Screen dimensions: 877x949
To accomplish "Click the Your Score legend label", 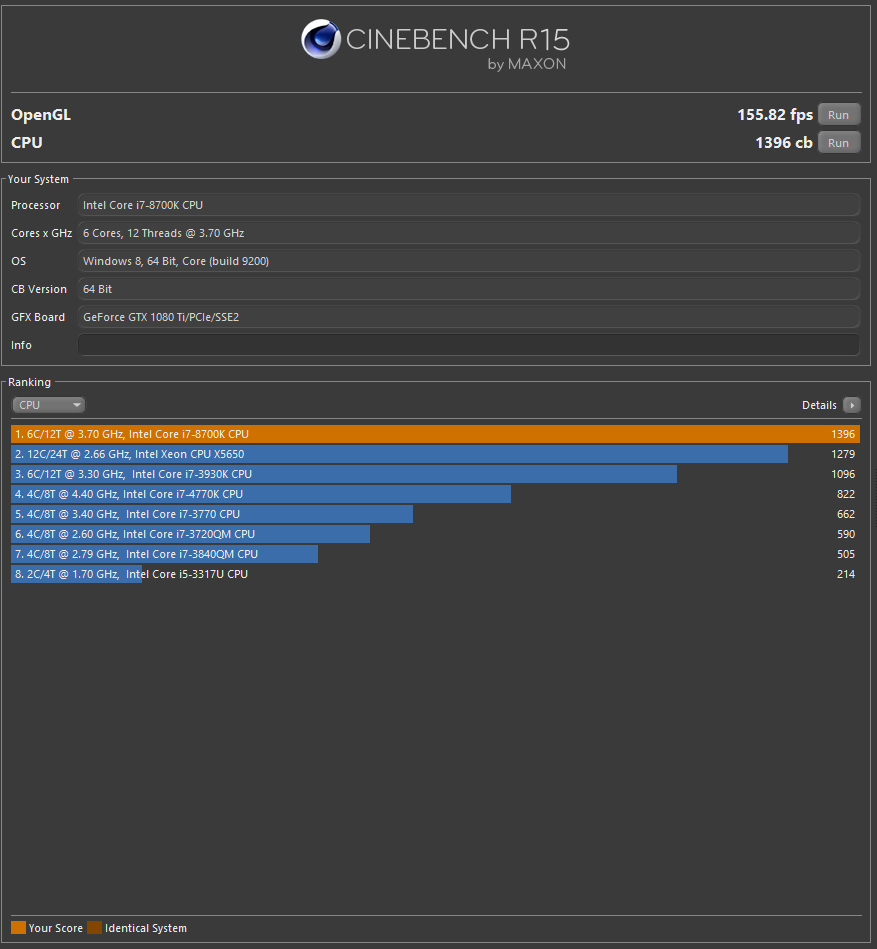I will click(56, 928).
